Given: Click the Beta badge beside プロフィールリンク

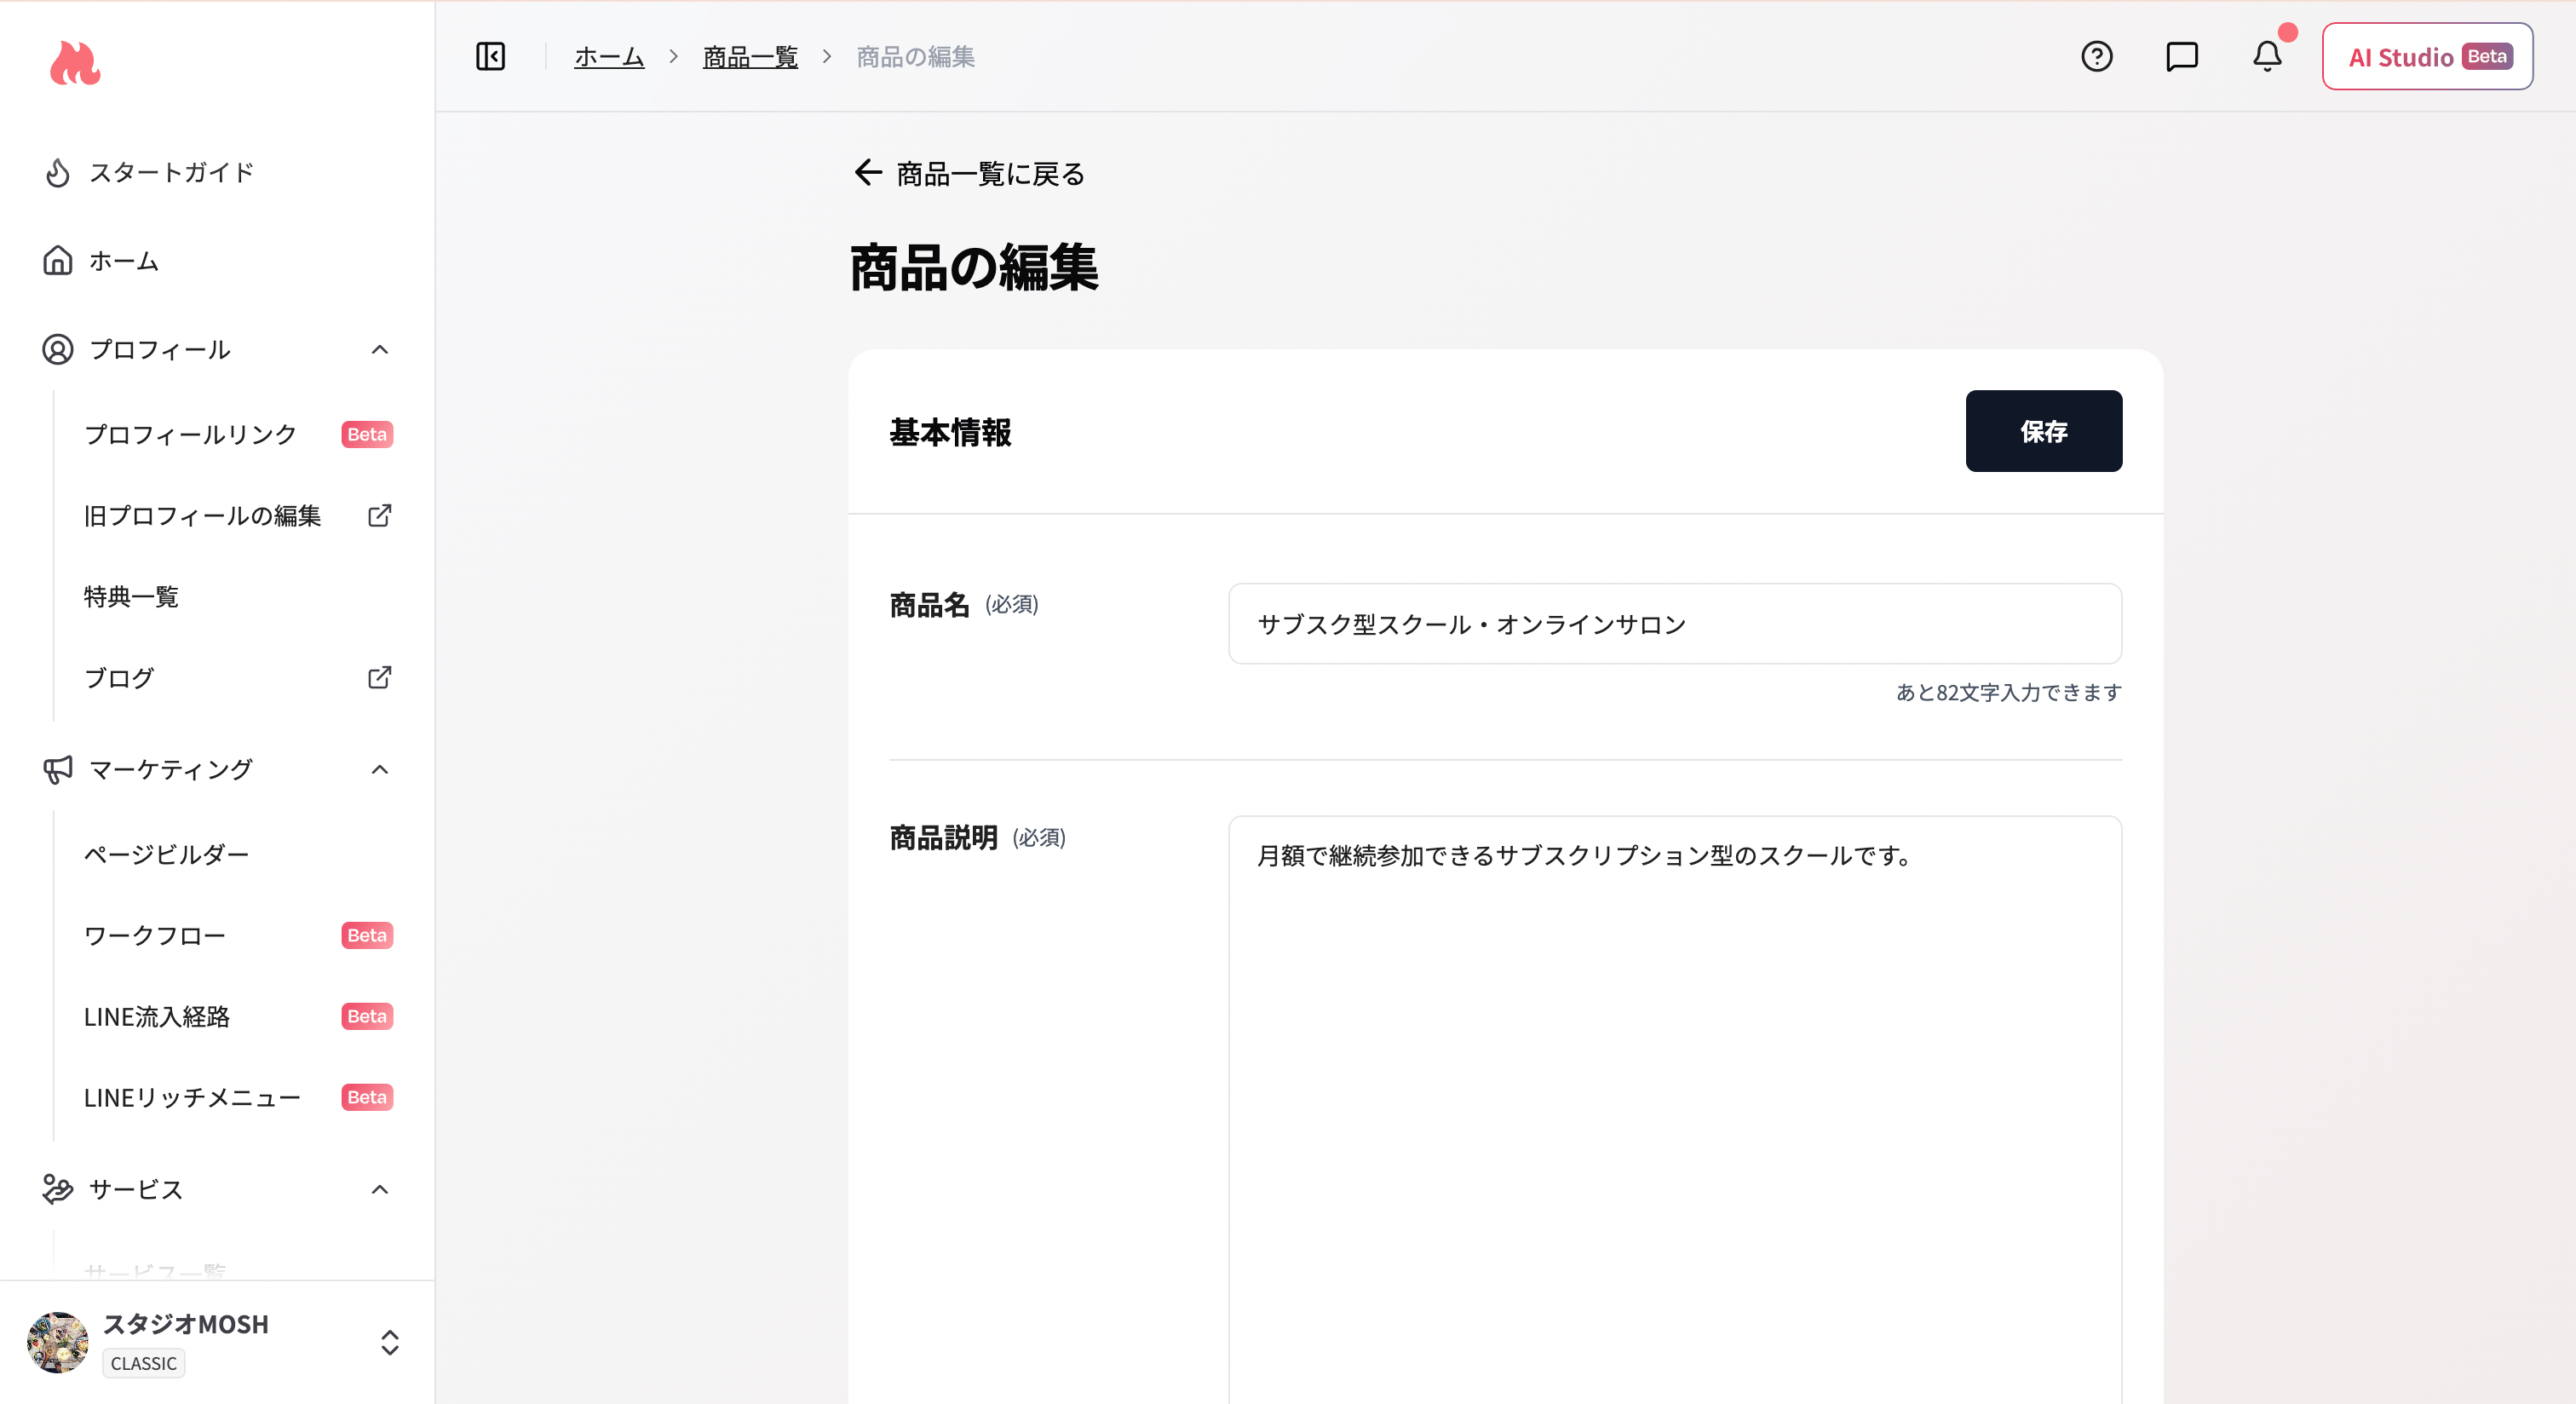Looking at the screenshot, I should 367,434.
